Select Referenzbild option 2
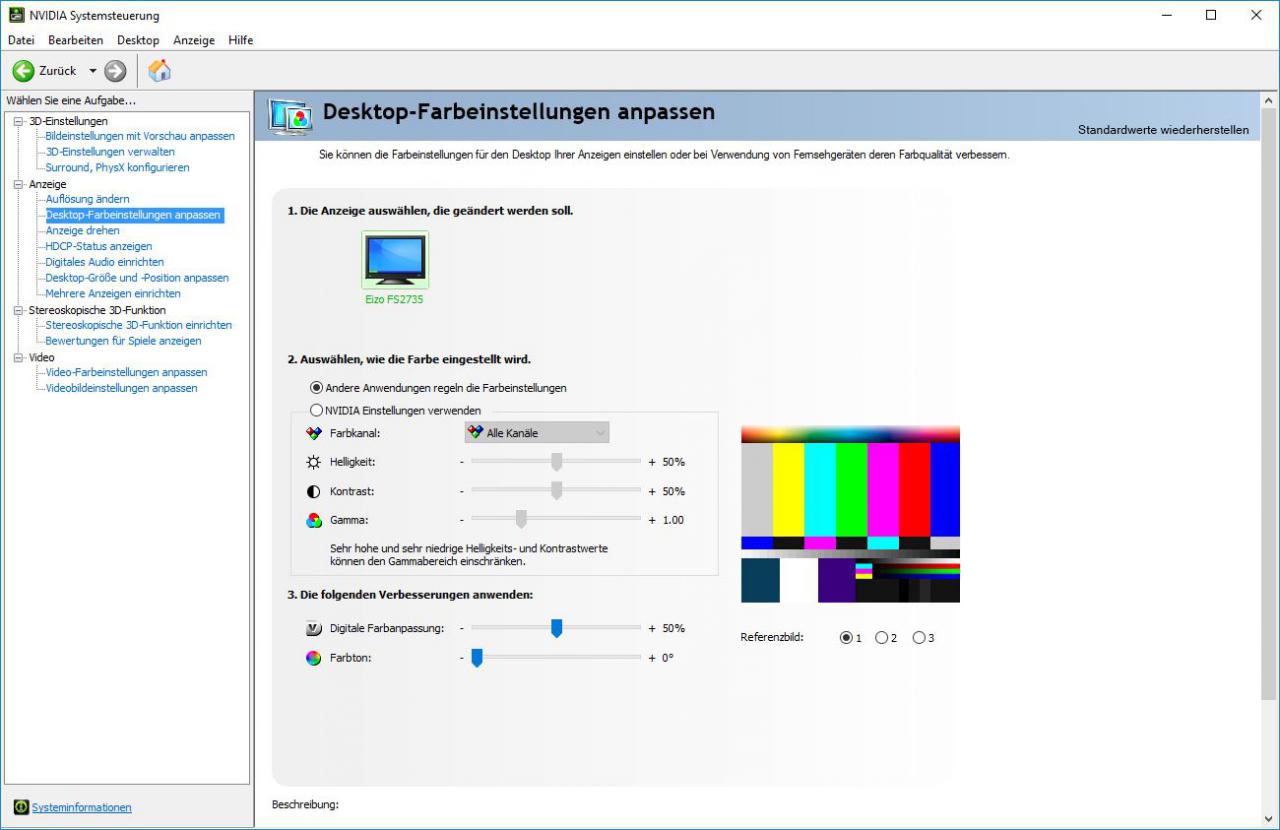This screenshot has width=1280, height=830. click(881, 638)
